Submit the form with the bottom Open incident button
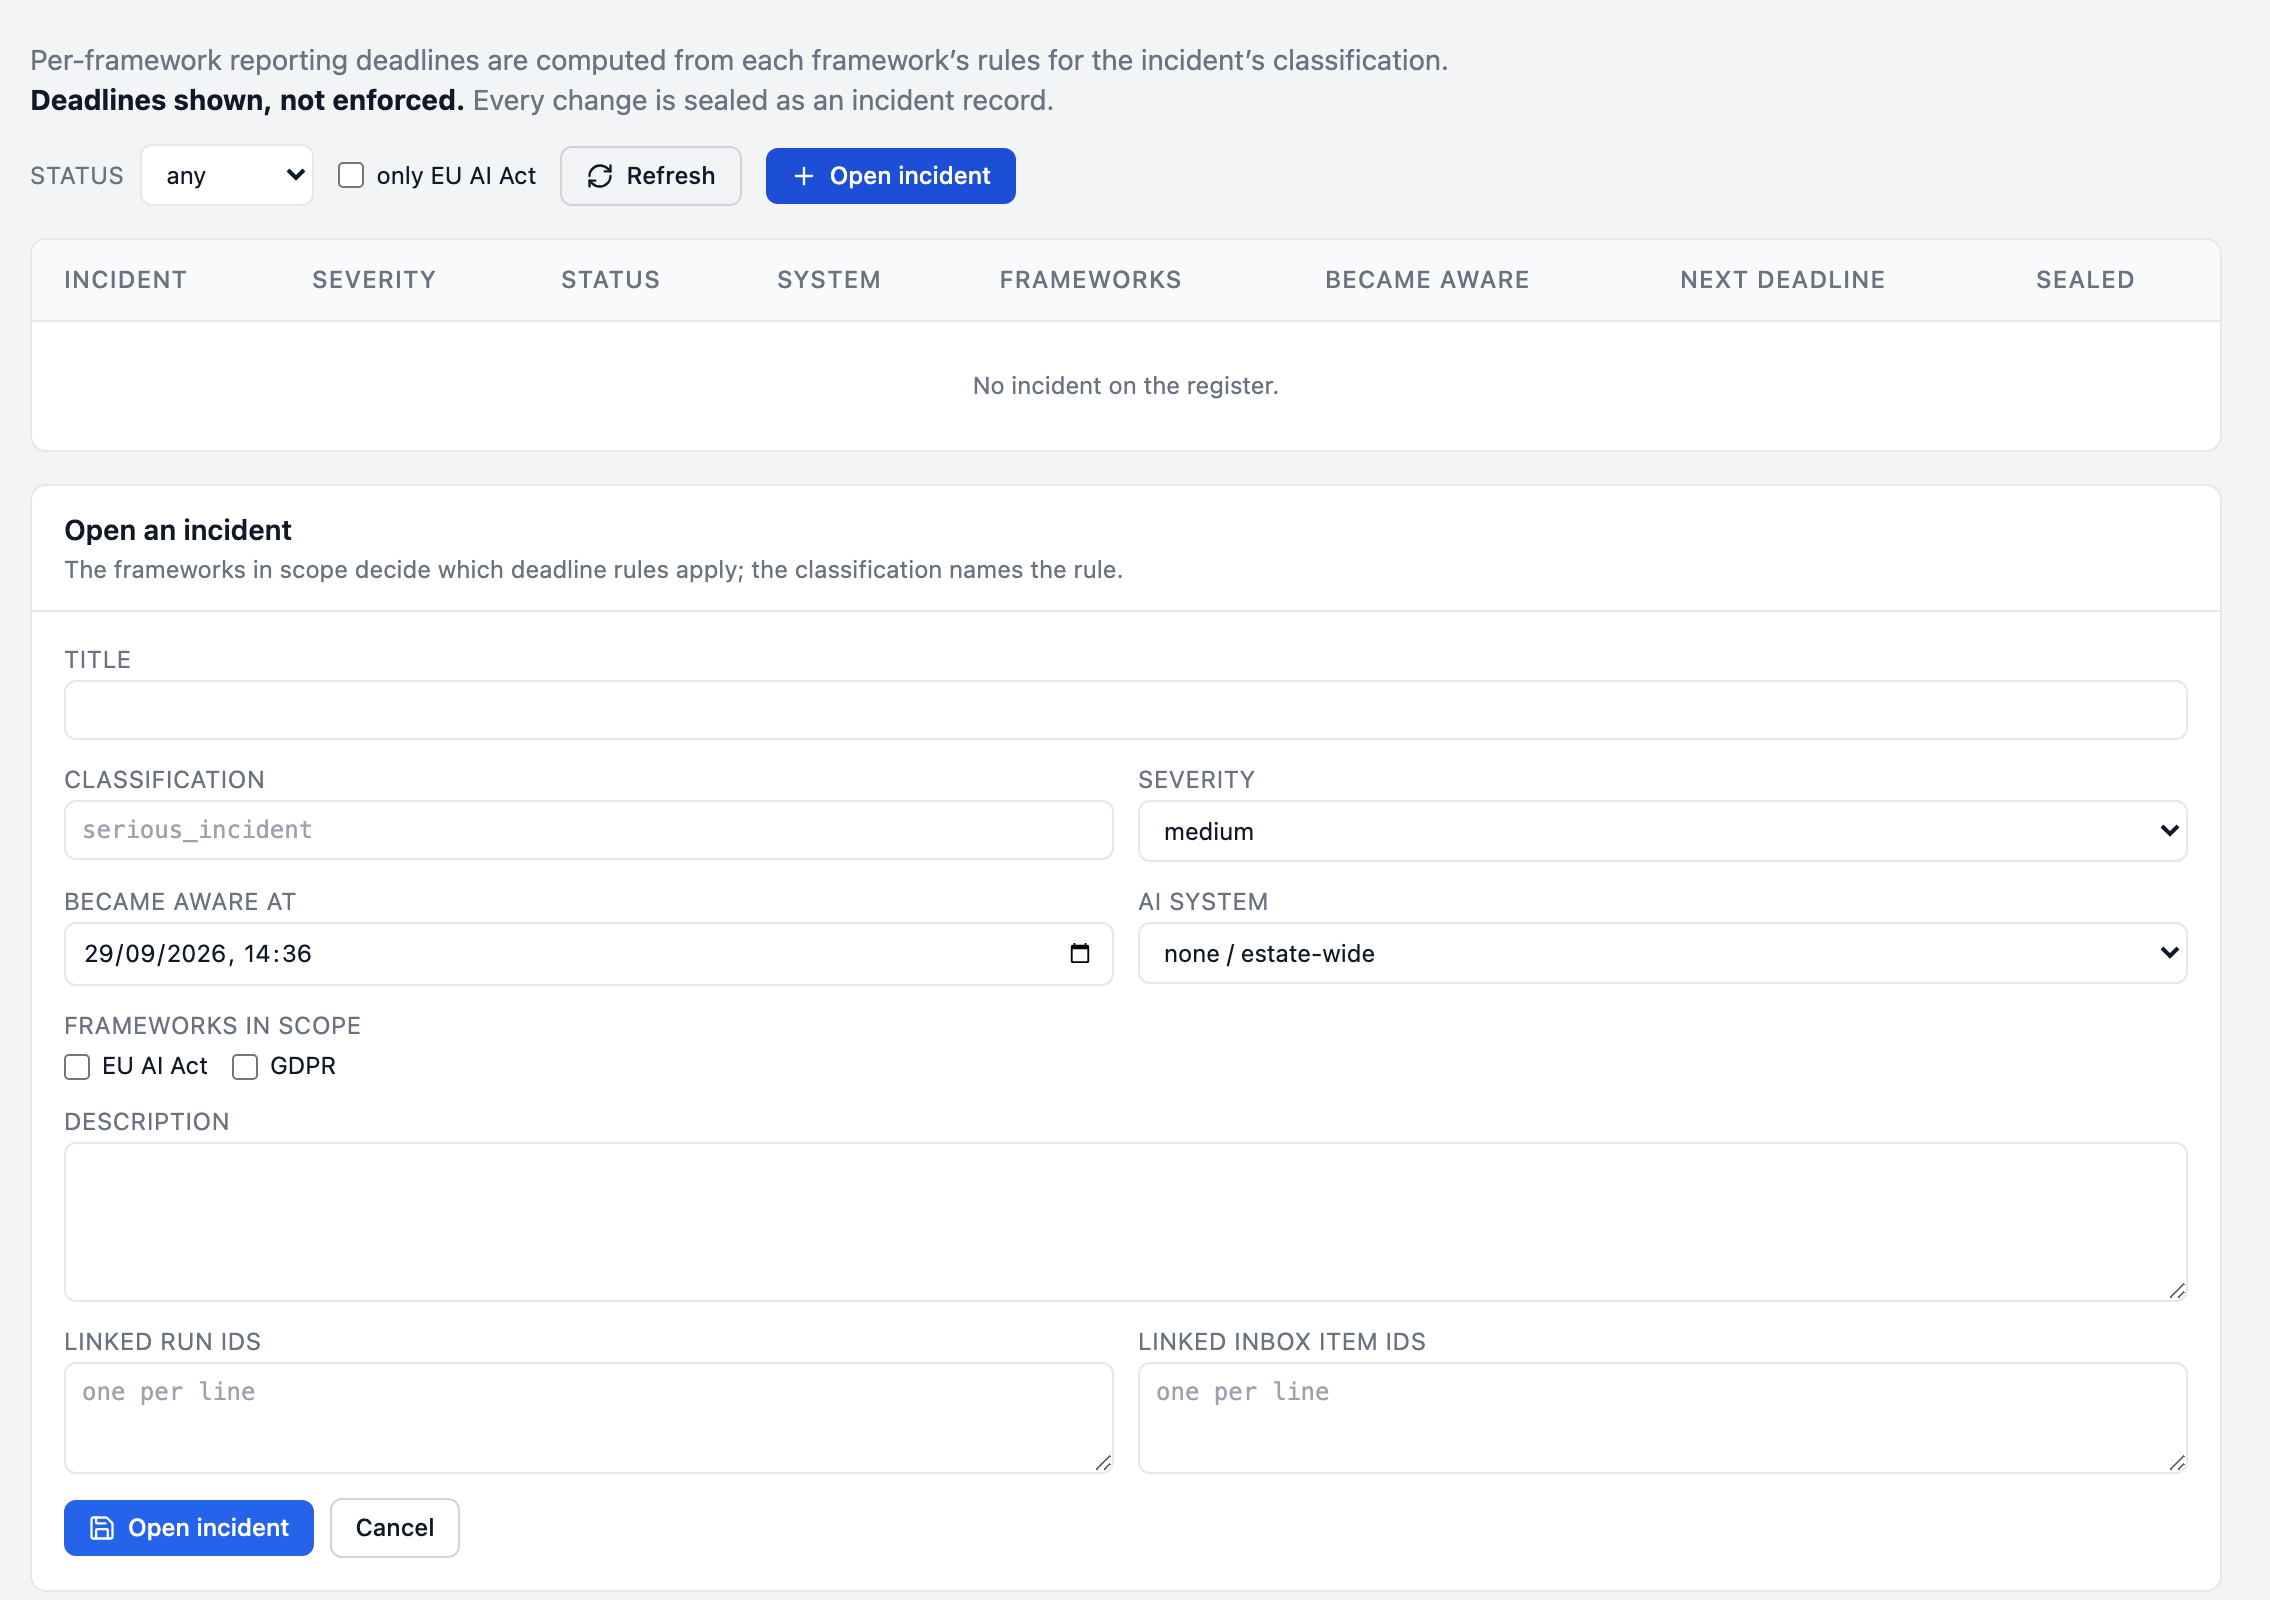The image size is (2270, 1600). 189,1528
